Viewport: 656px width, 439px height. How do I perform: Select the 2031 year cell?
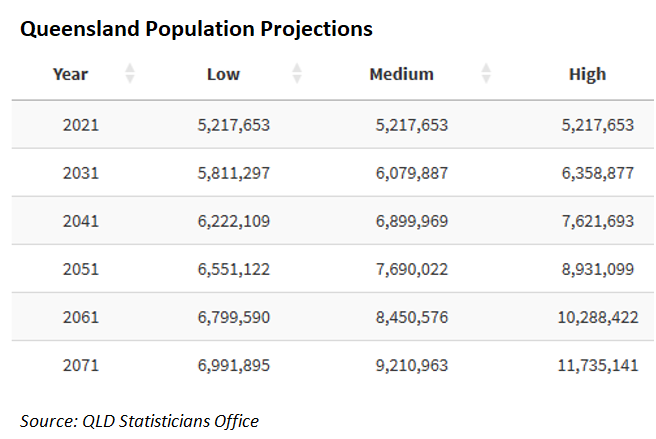click(80, 173)
